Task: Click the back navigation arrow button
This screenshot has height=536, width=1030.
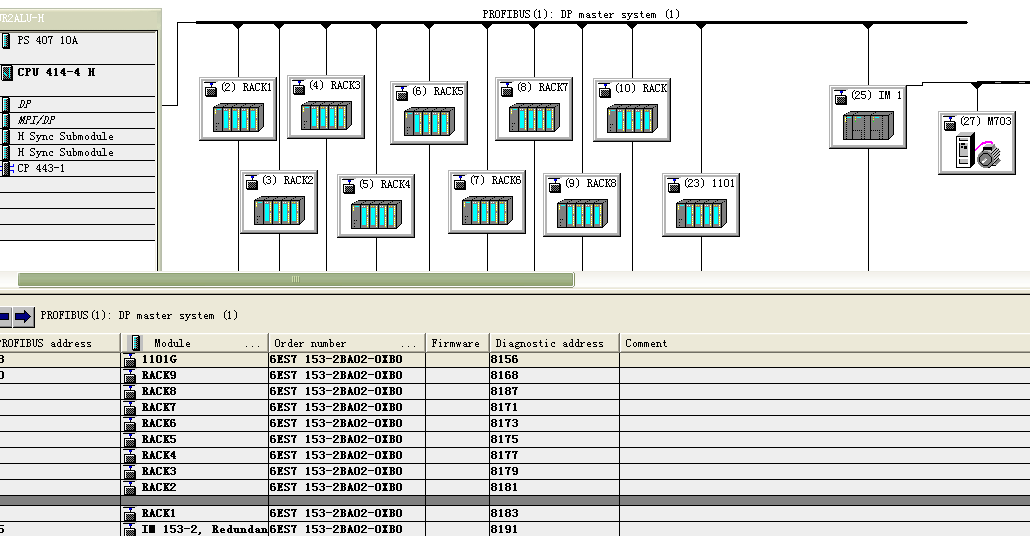Action: 5,317
